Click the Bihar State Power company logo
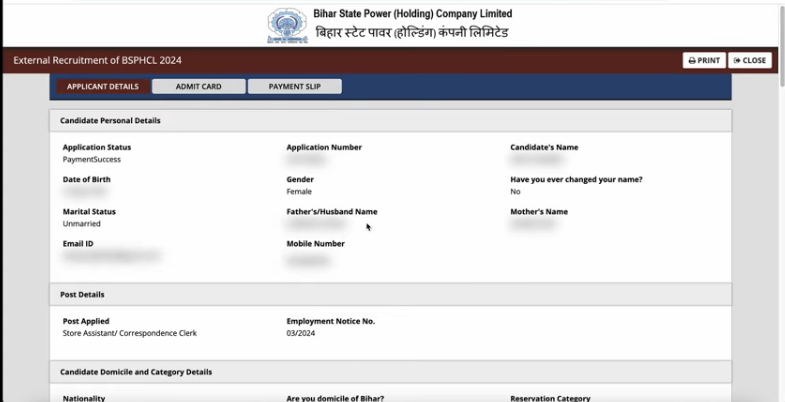The width and height of the screenshot is (785, 402). point(287,26)
